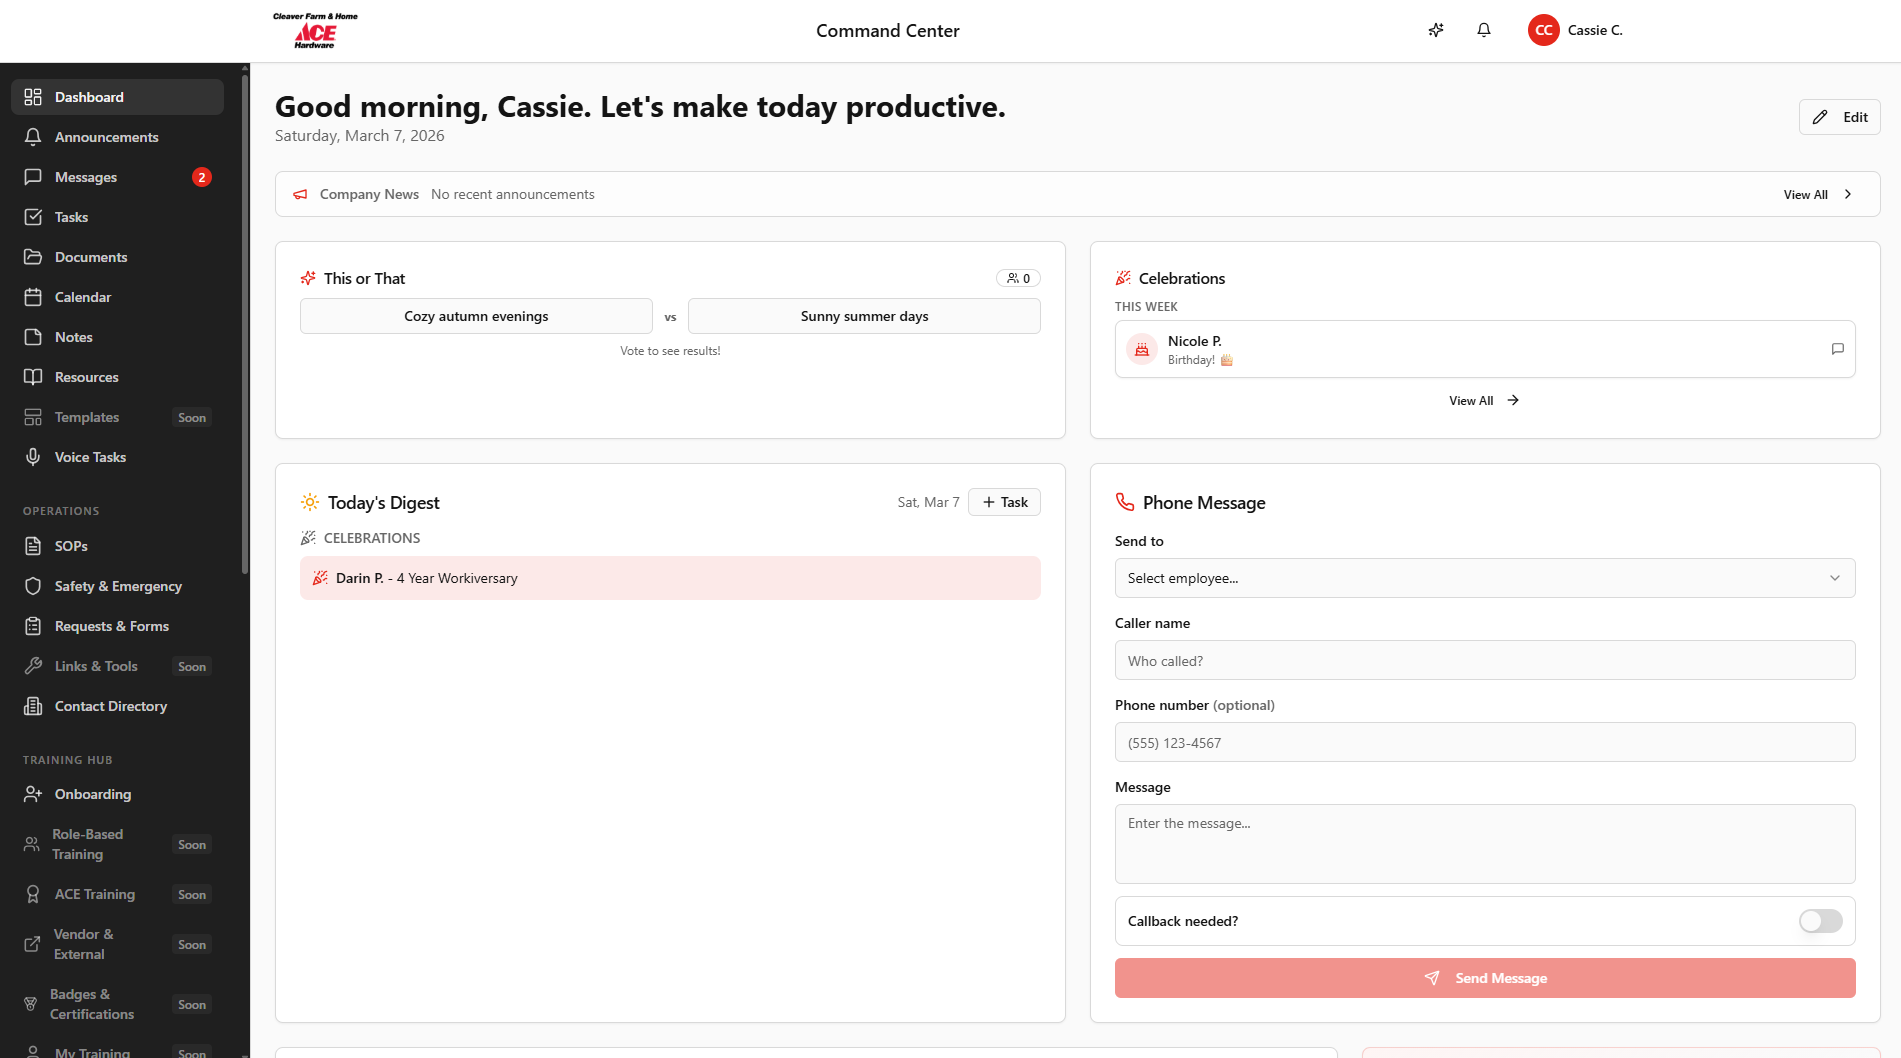The width and height of the screenshot is (1901, 1058).
Task: Click the Caller name input field
Action: tap(1485, 660)
